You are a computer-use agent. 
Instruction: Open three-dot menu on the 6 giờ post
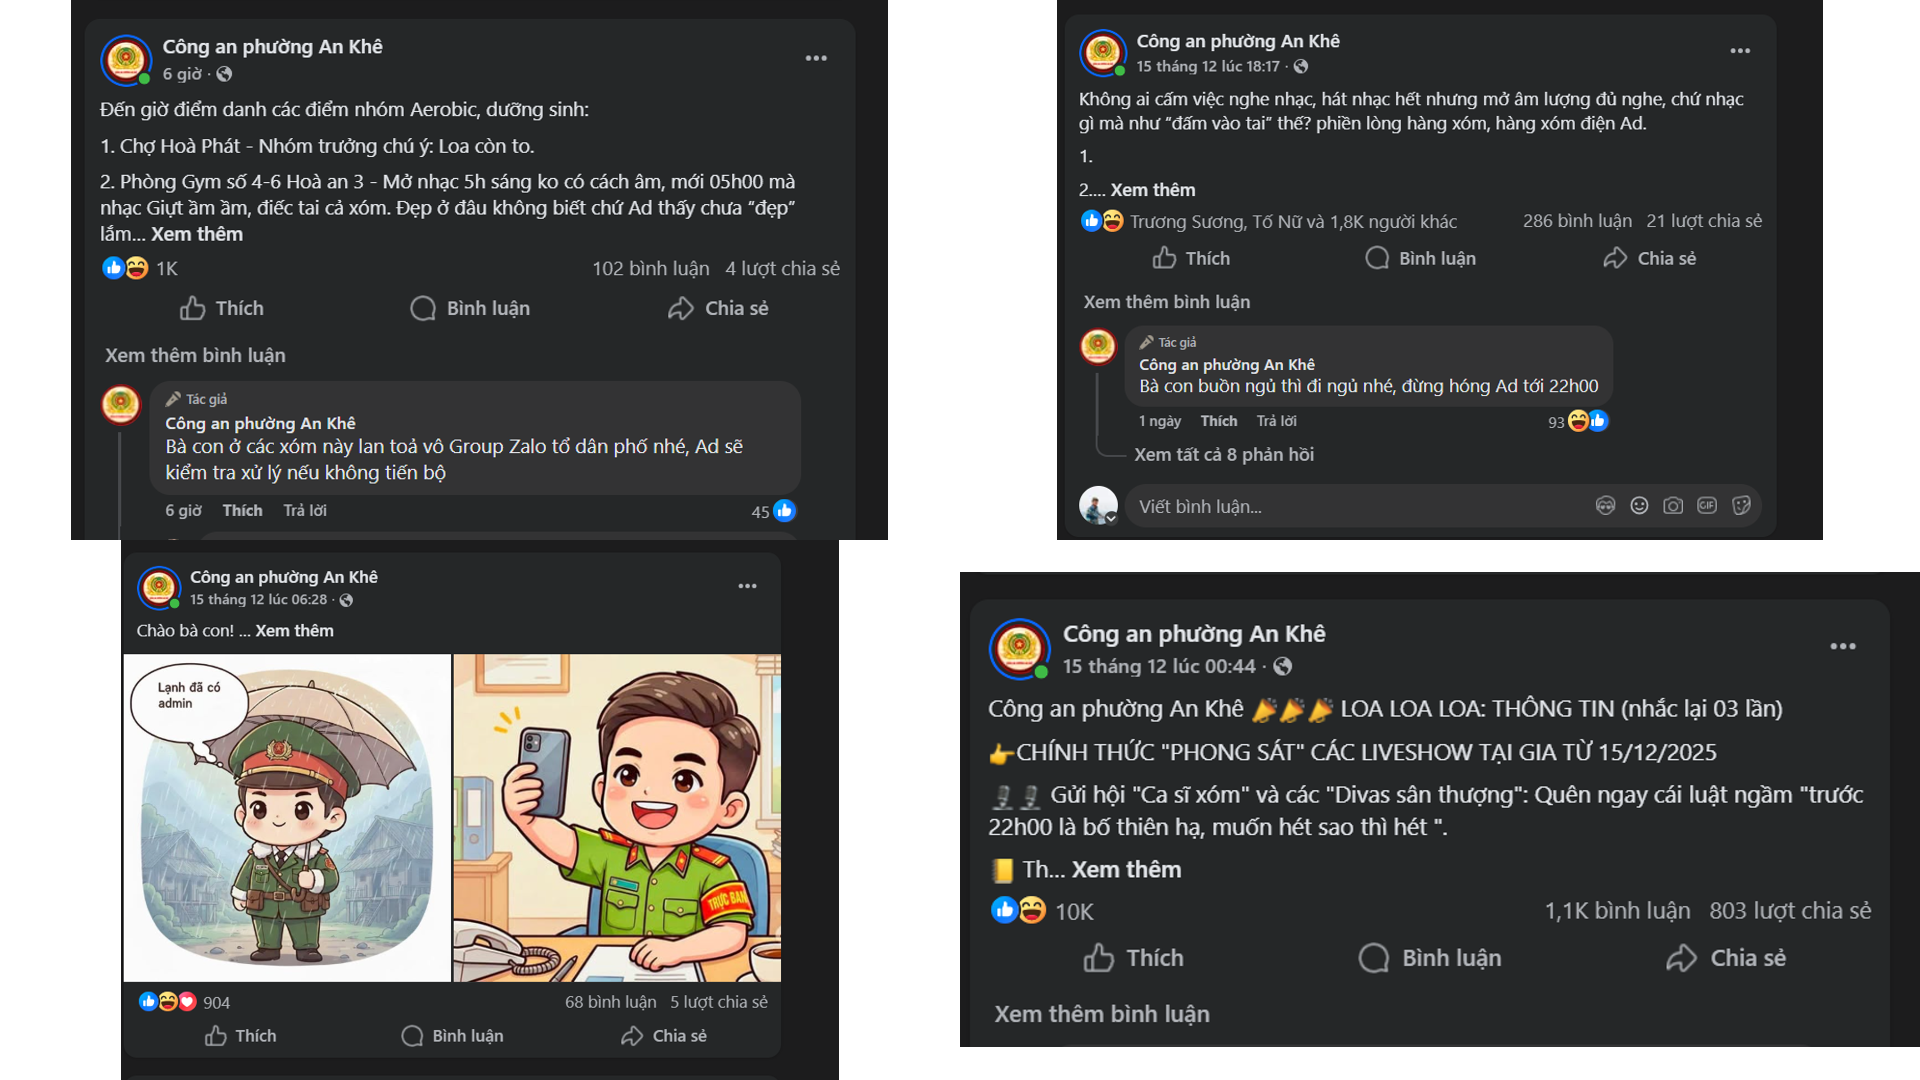[816, 58]
